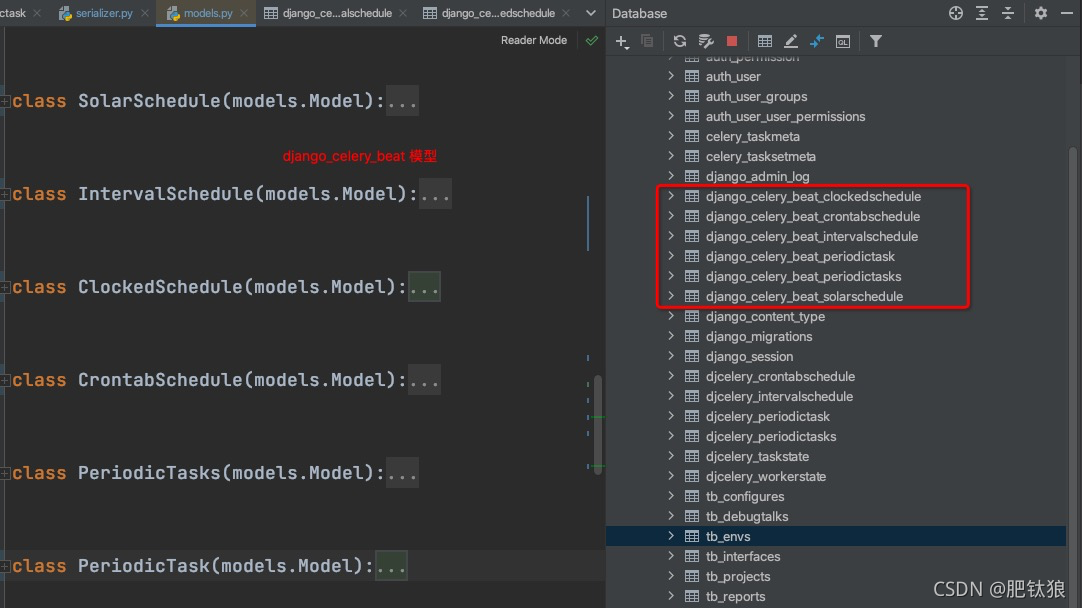Hide the Database panel with minus icon
This screenshot has width=1082, height=608.
pos(1067,13)
